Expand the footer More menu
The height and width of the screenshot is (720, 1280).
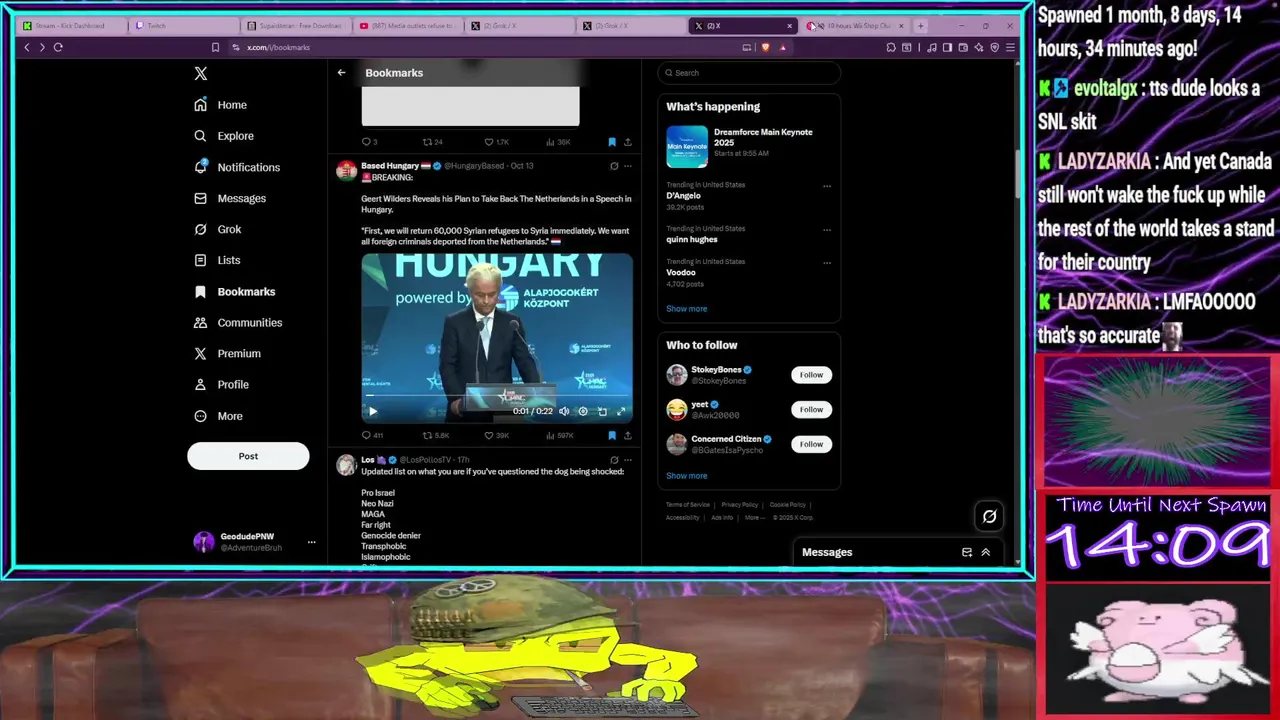pos(754,517)
